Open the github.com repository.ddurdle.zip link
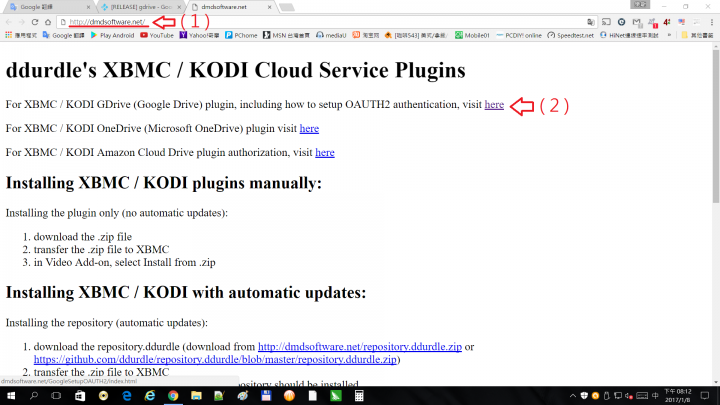The height and width of the screenshot is (405, 720). pos(215,360)
